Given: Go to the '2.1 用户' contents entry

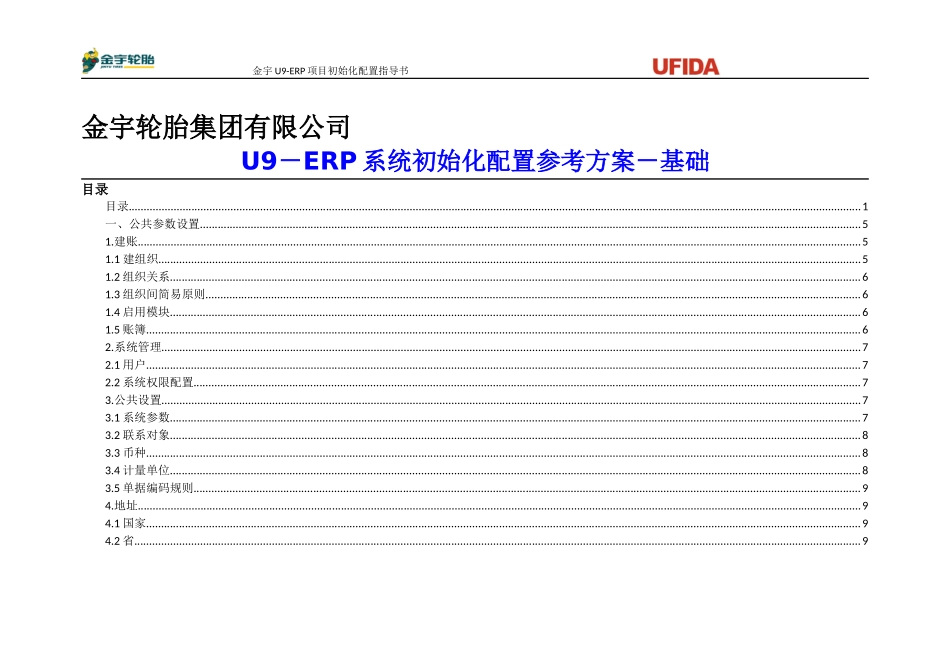Looking at the screenshot, I should (x=487, y=365).
